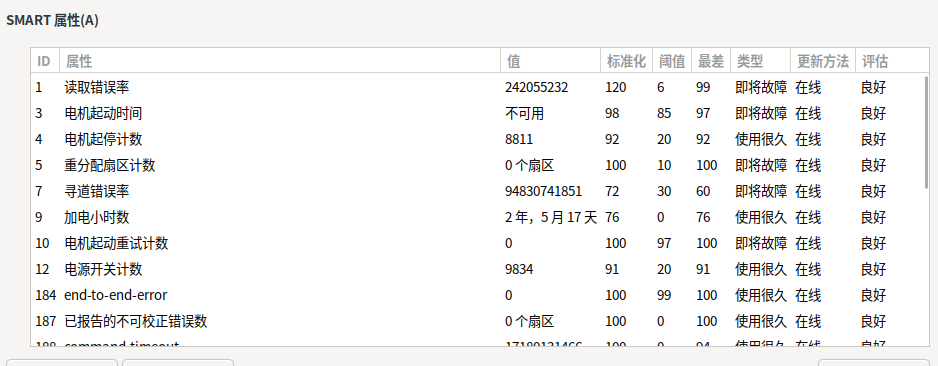The height and width of the screenshot is (366, 938).
Task: Click threshold 85 in 电机起动时间 row
Action: pos(664,113)
